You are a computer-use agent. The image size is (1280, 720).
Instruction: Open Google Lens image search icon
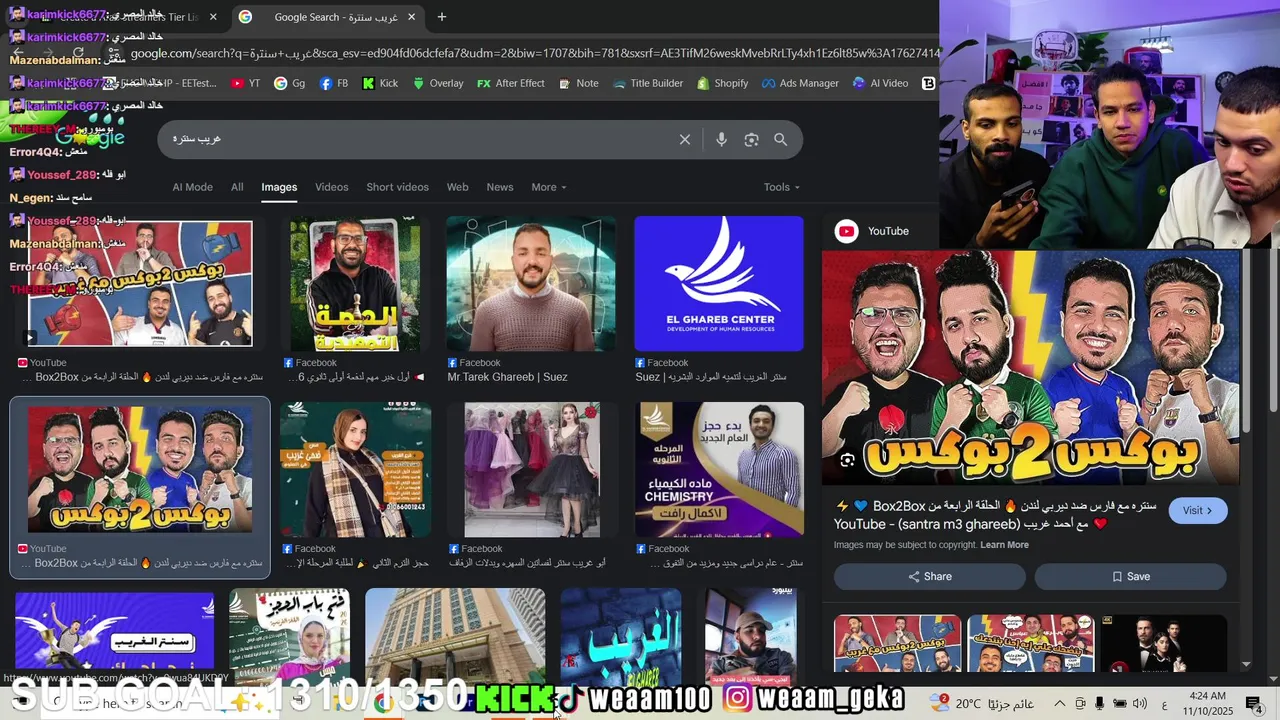751,140
